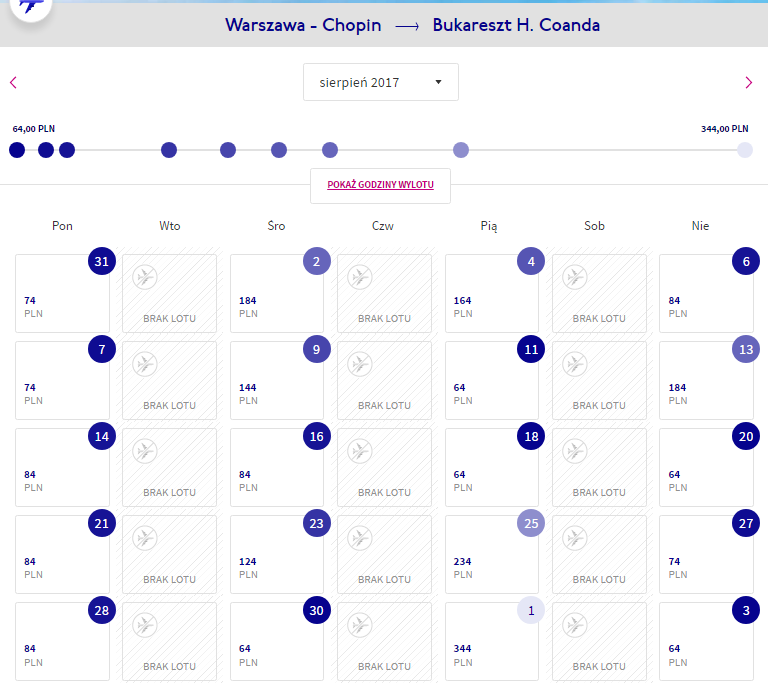The image size is (768, 686).
Task: Click the lightest 344,00 PLN price scale dot
Action: click(x=745, y=150)
